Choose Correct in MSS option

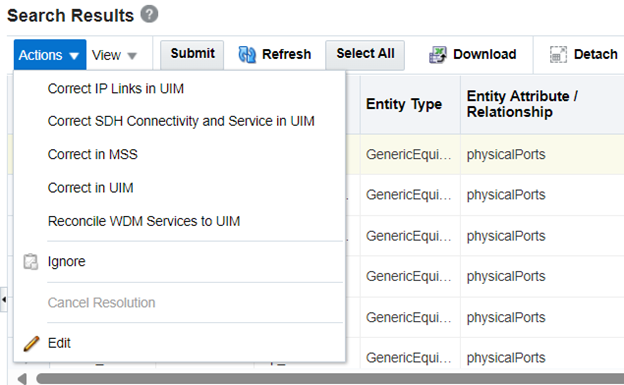point(93,154)
